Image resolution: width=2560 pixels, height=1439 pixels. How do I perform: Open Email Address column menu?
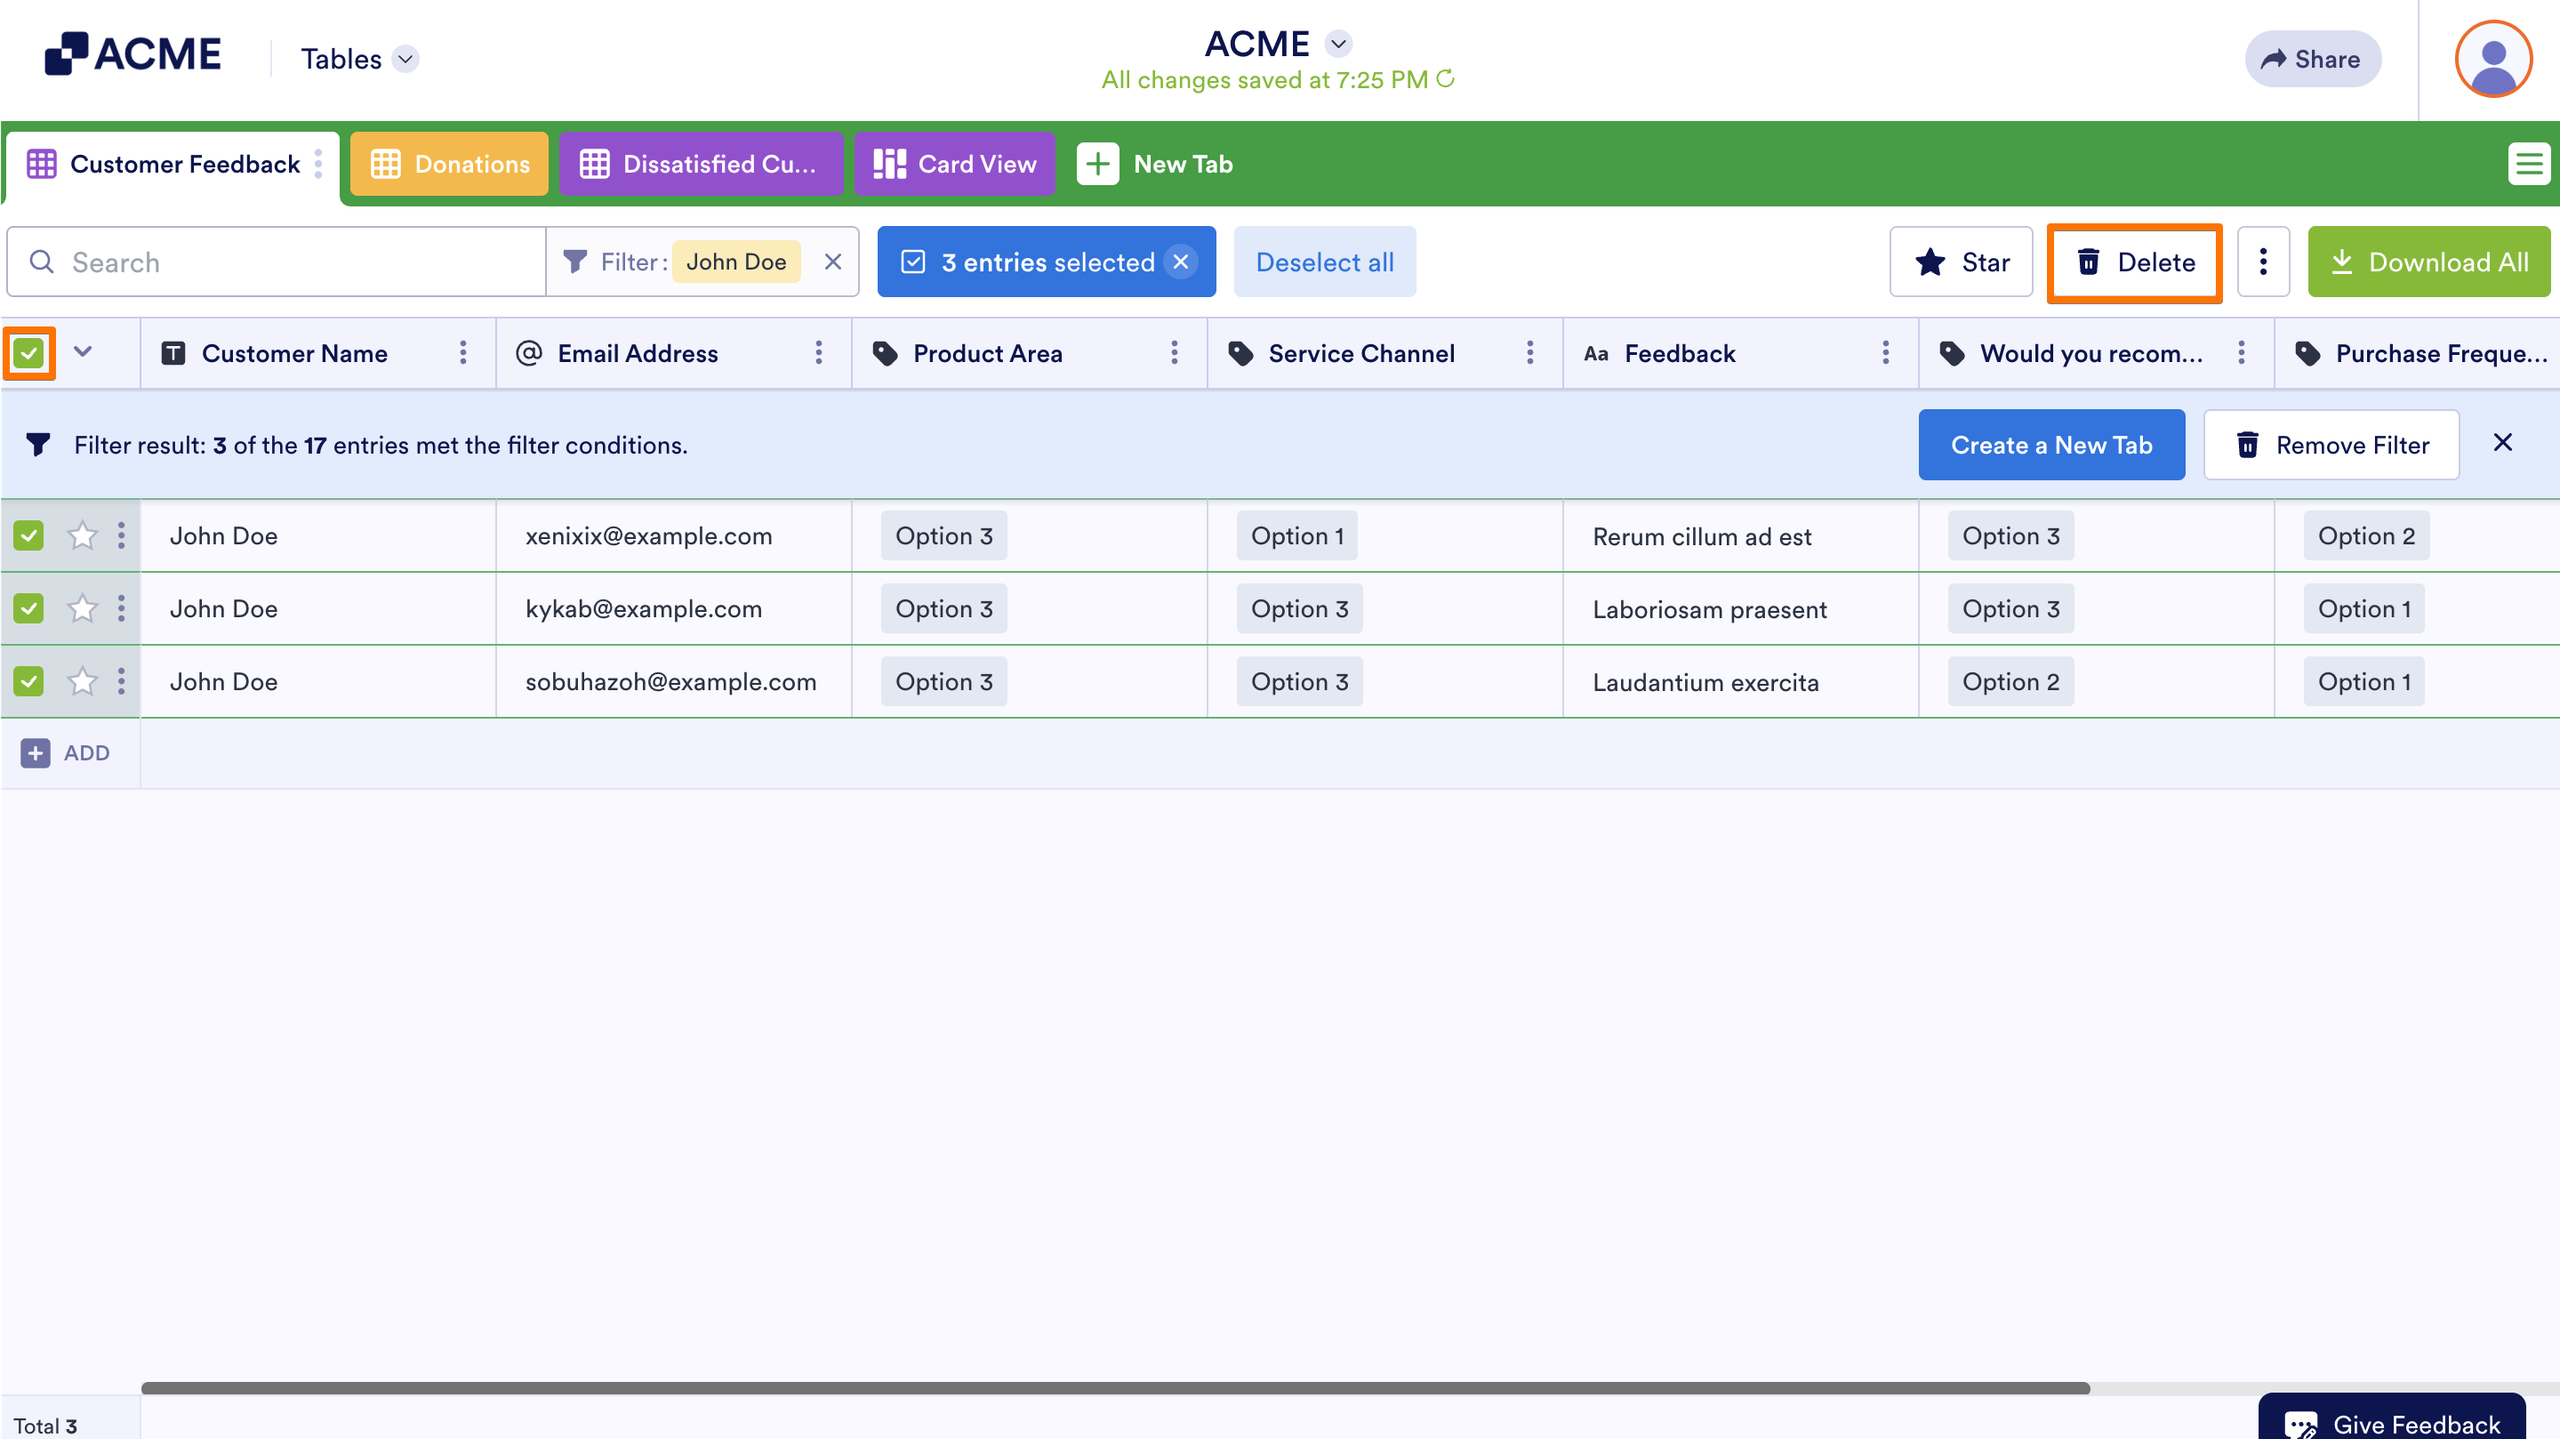[819, 353]
